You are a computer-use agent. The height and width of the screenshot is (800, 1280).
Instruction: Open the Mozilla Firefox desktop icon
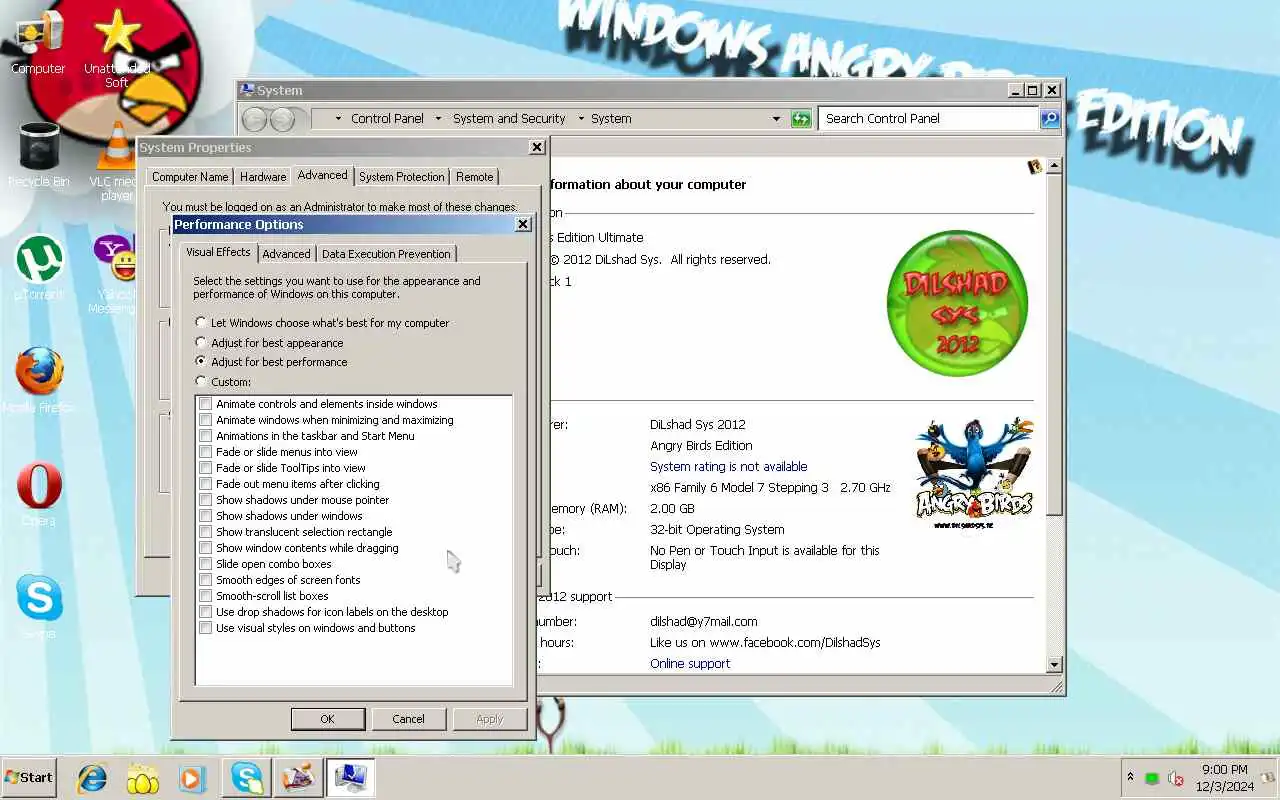click(x=39, y=380)
